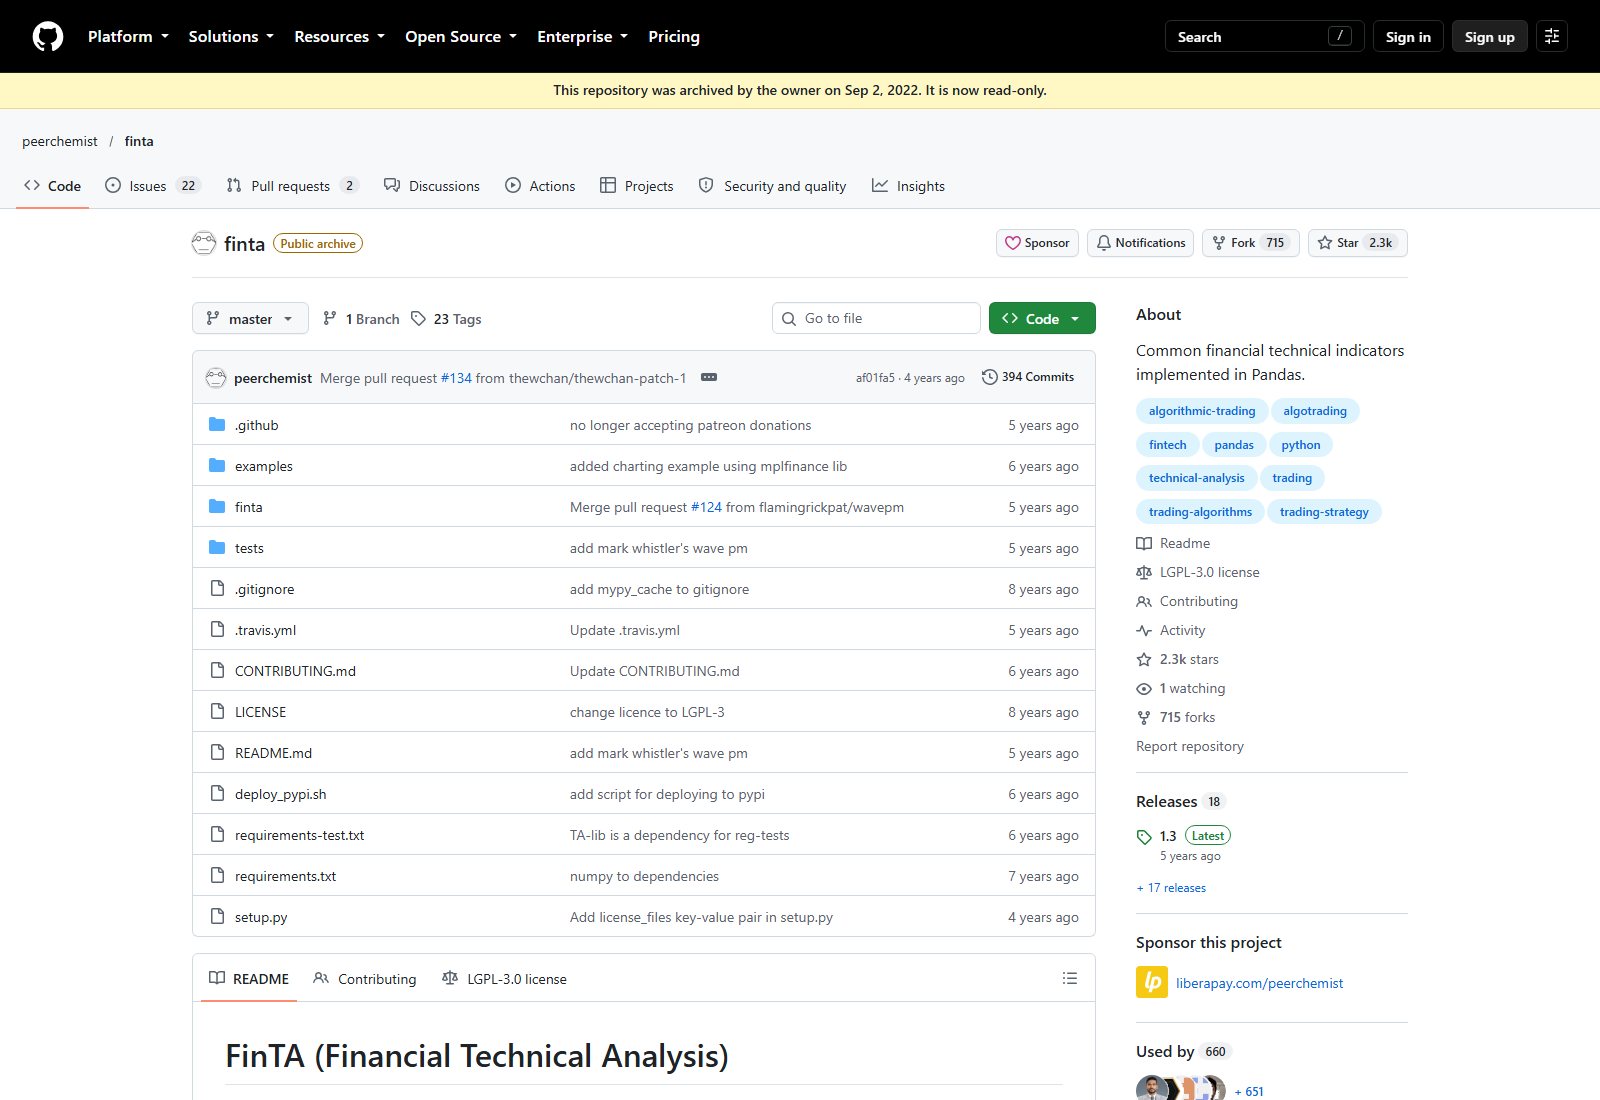Screen dimensions: 1600x1100
Task: Open Notifications for this repository
Action: coord(1140,243)
